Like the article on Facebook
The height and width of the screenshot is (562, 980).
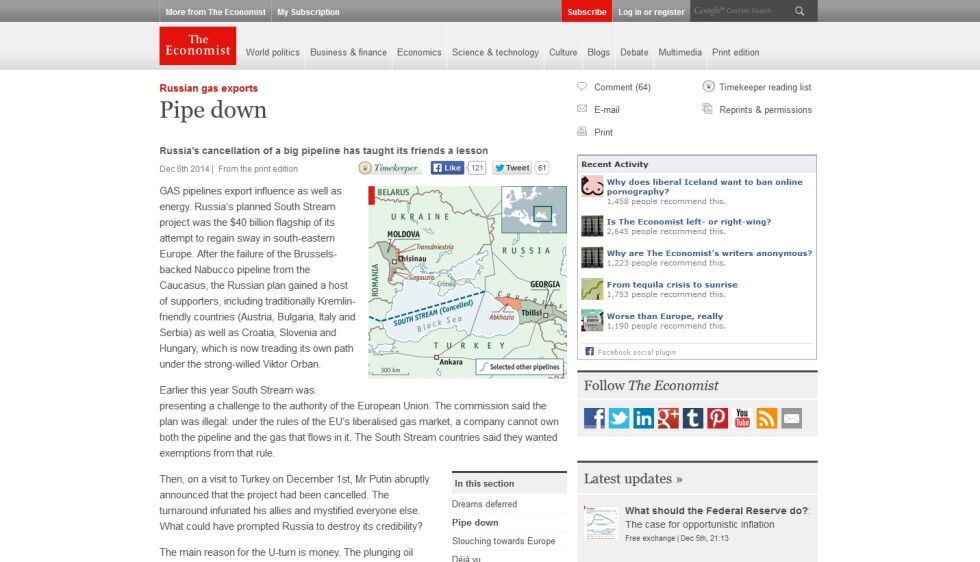pyautogui.click(x=447, y=168)
